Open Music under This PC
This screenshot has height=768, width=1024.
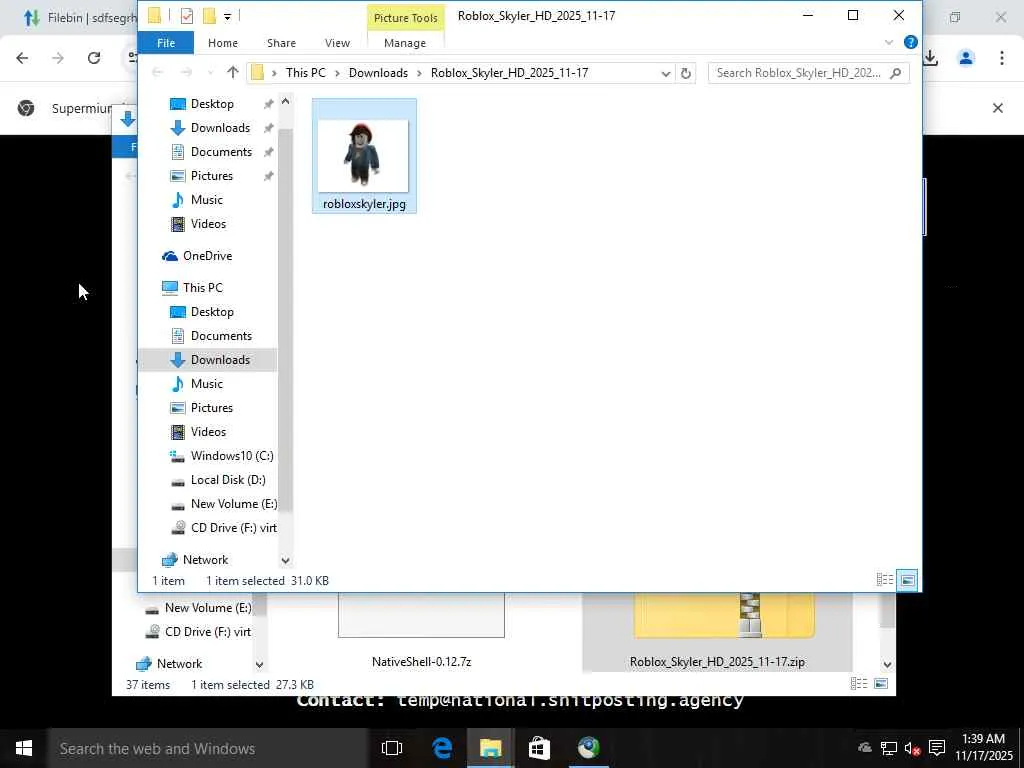(206, 384)
